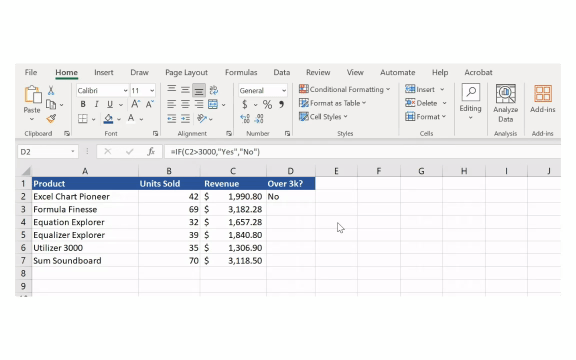Increase indent in Alignment group
This screenshot has height=360, width=576.
[185, 119]
